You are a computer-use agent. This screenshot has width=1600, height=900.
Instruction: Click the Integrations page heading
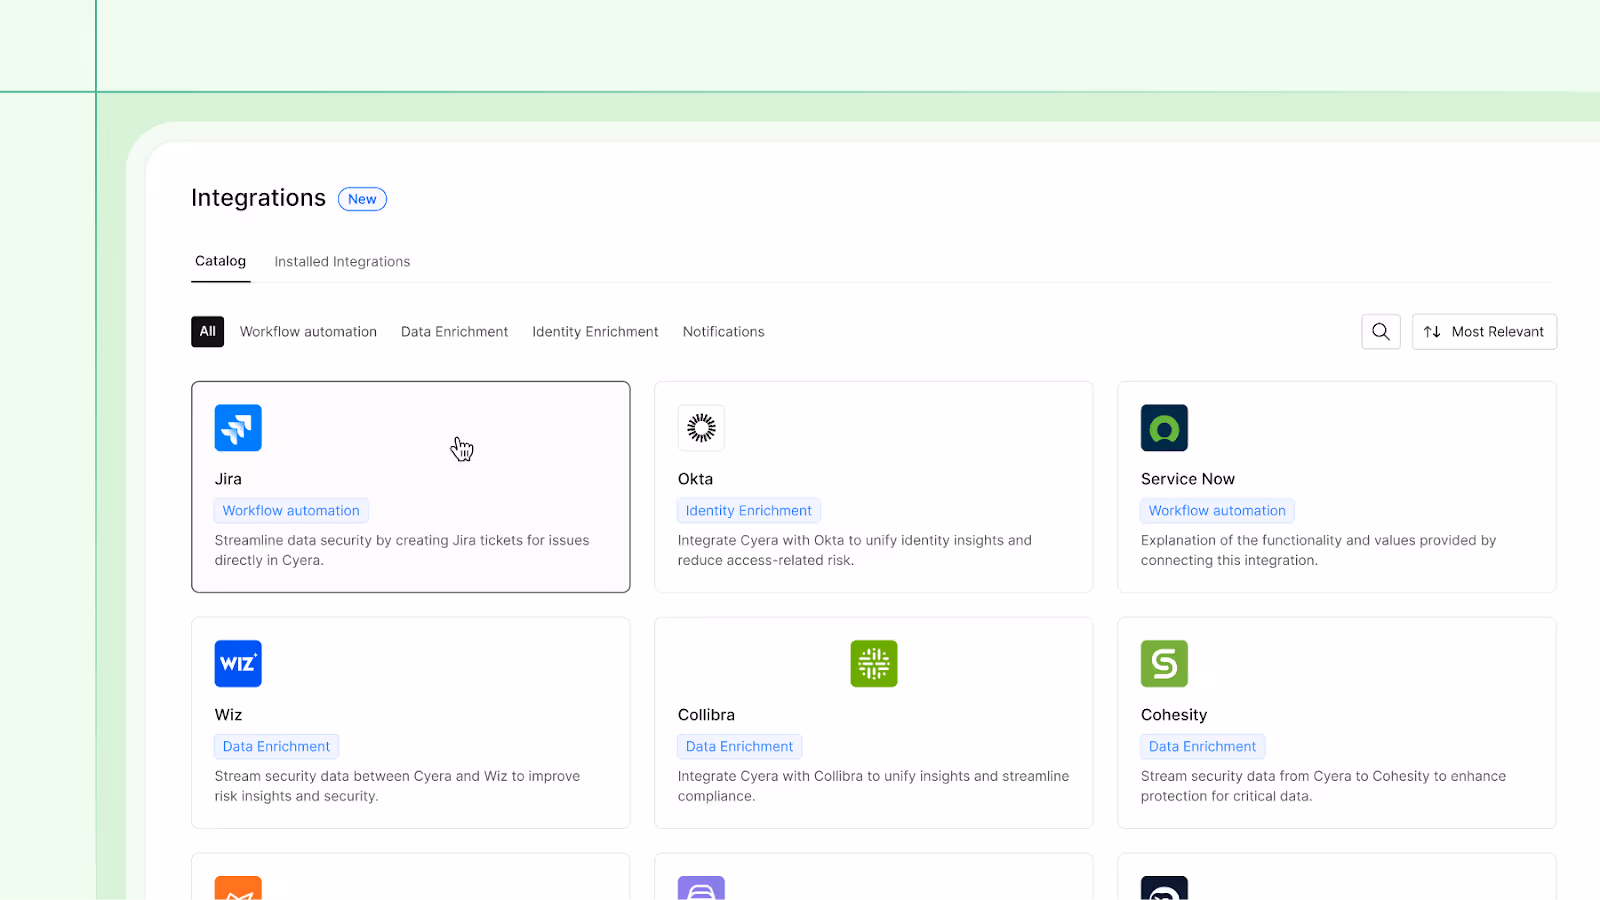[258, 198]
